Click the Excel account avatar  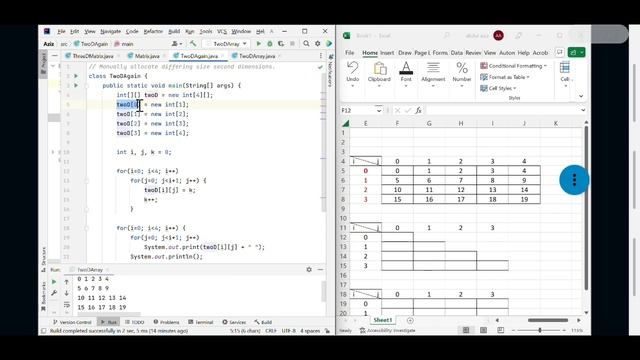[x=498, y=36]
